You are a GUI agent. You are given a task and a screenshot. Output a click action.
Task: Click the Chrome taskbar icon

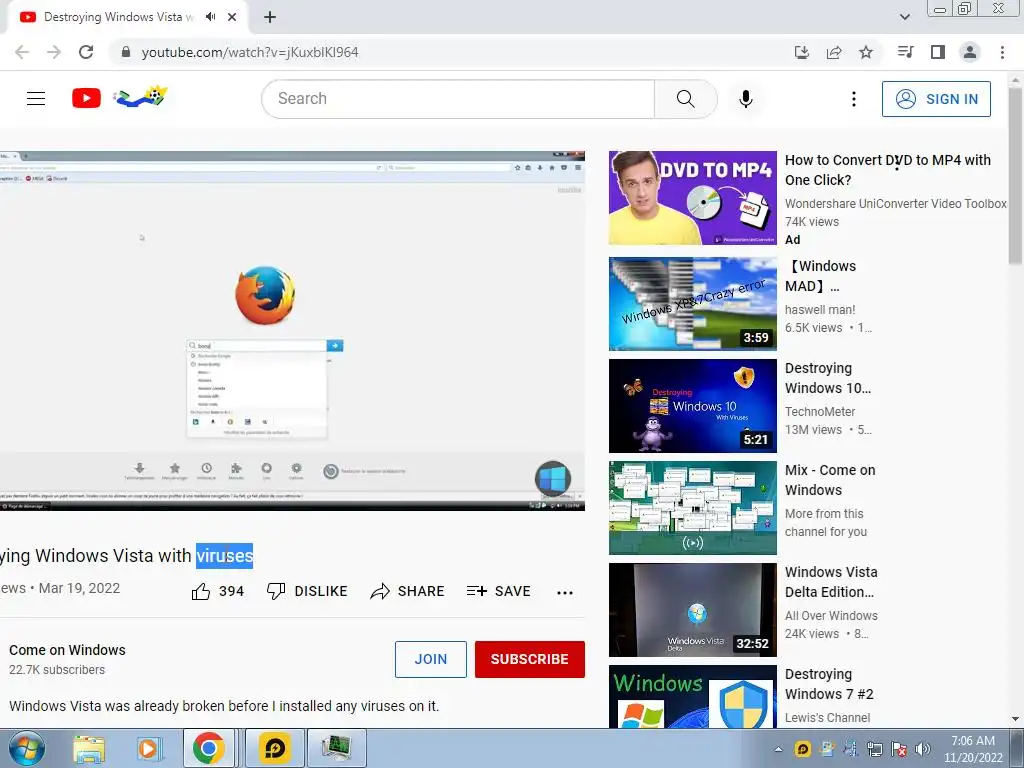click(208, 748)
